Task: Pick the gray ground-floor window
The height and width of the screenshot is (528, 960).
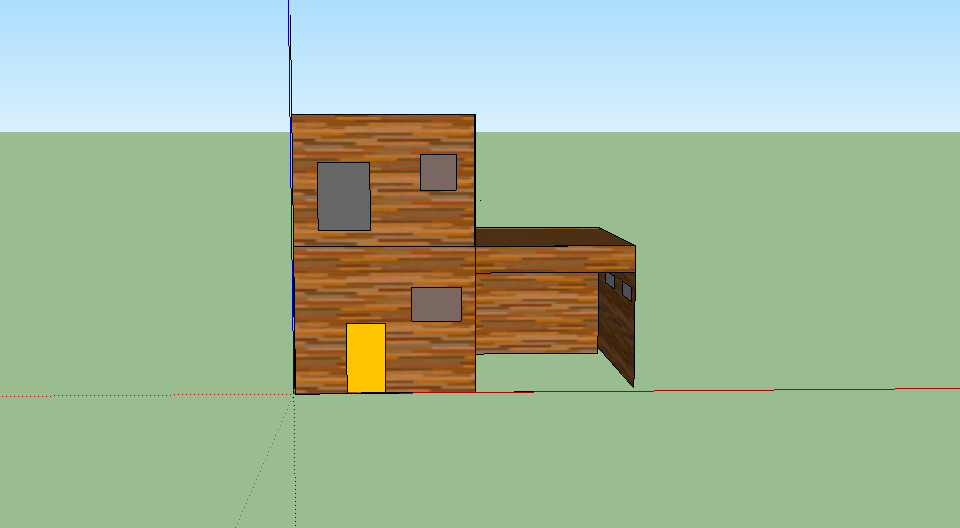Action: point(436,304)
